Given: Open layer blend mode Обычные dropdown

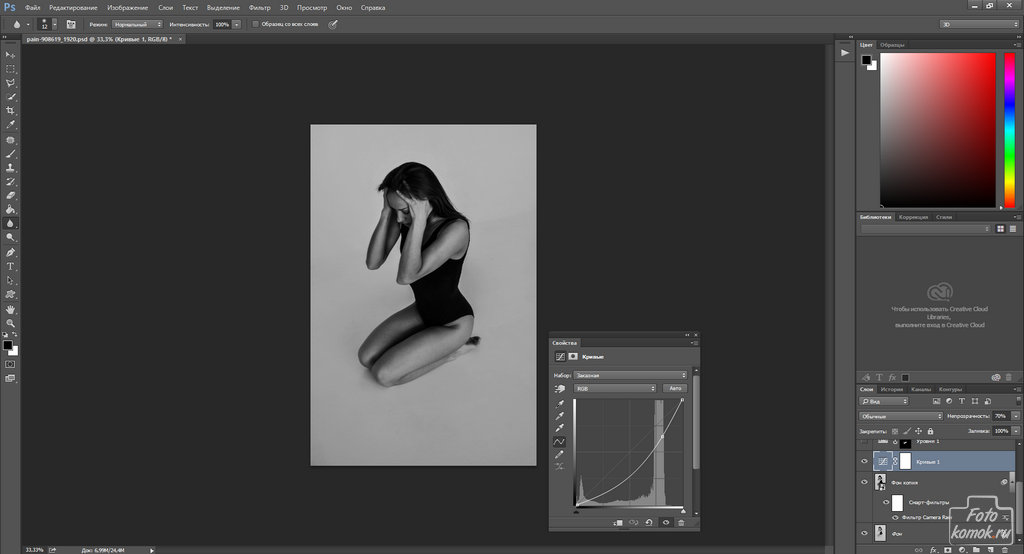Looking at the screenshot, I should (901, 416).
